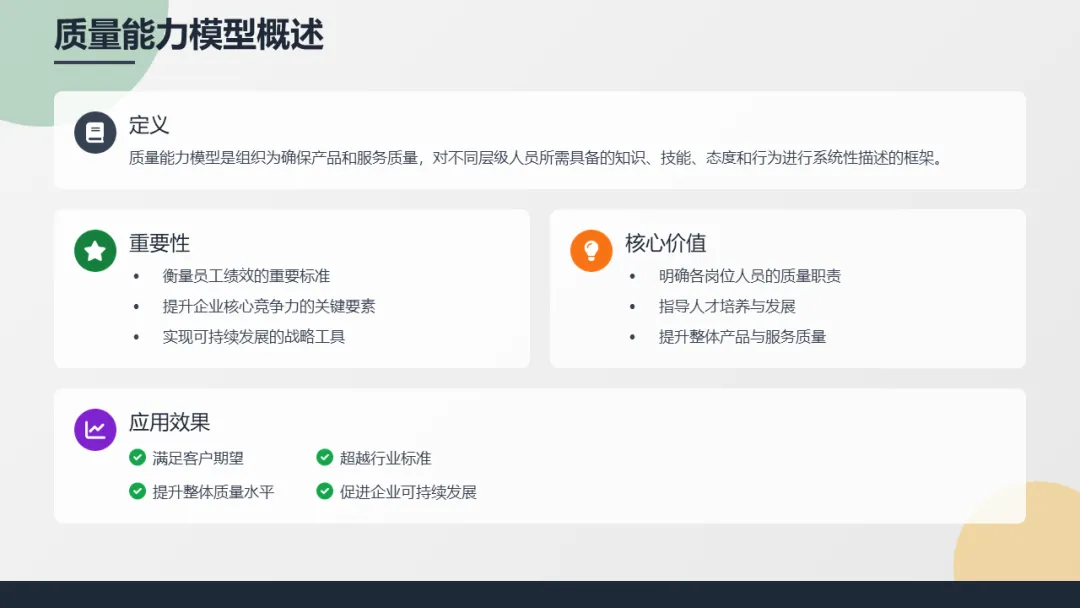Click bullet text 明确各岗位人员的质量职责
Viewport: 1080px width, 608px height.
(749, 276)
